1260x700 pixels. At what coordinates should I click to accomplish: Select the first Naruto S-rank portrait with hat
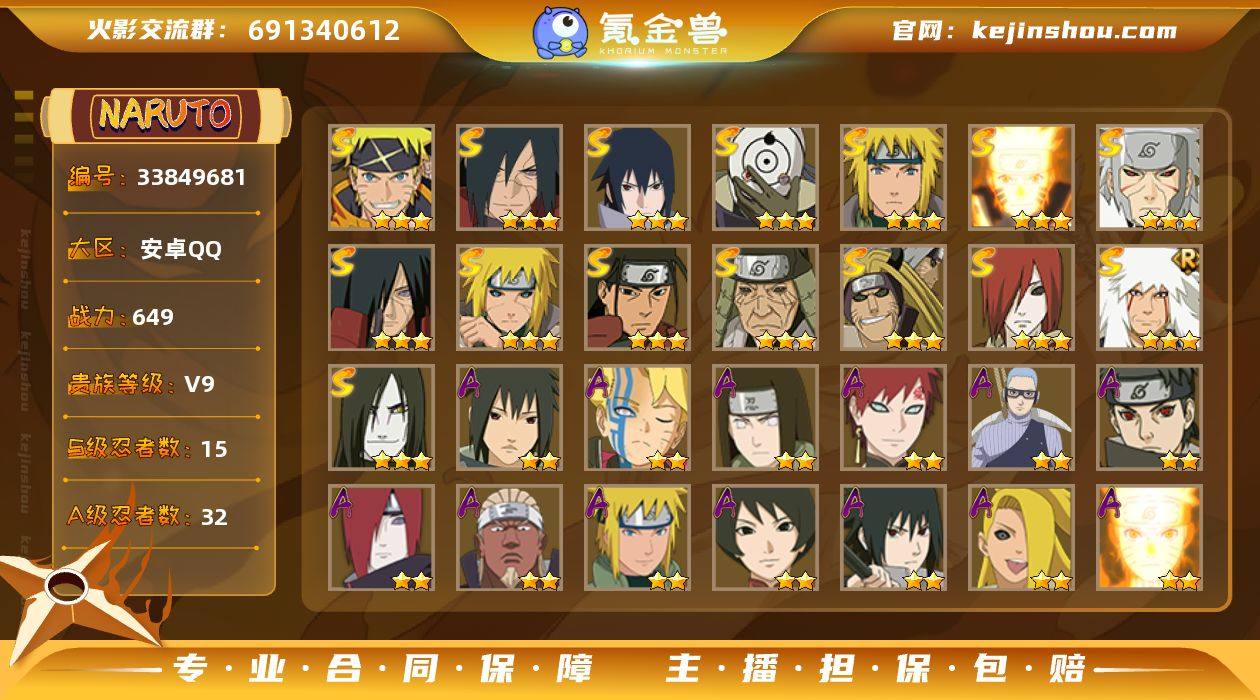pos(381,178)
